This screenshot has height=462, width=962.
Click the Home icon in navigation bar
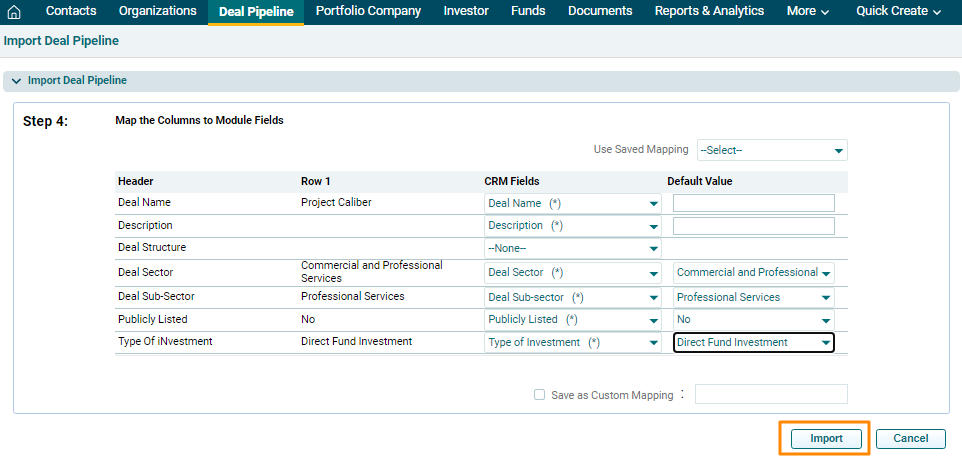(x=14, y=12)
